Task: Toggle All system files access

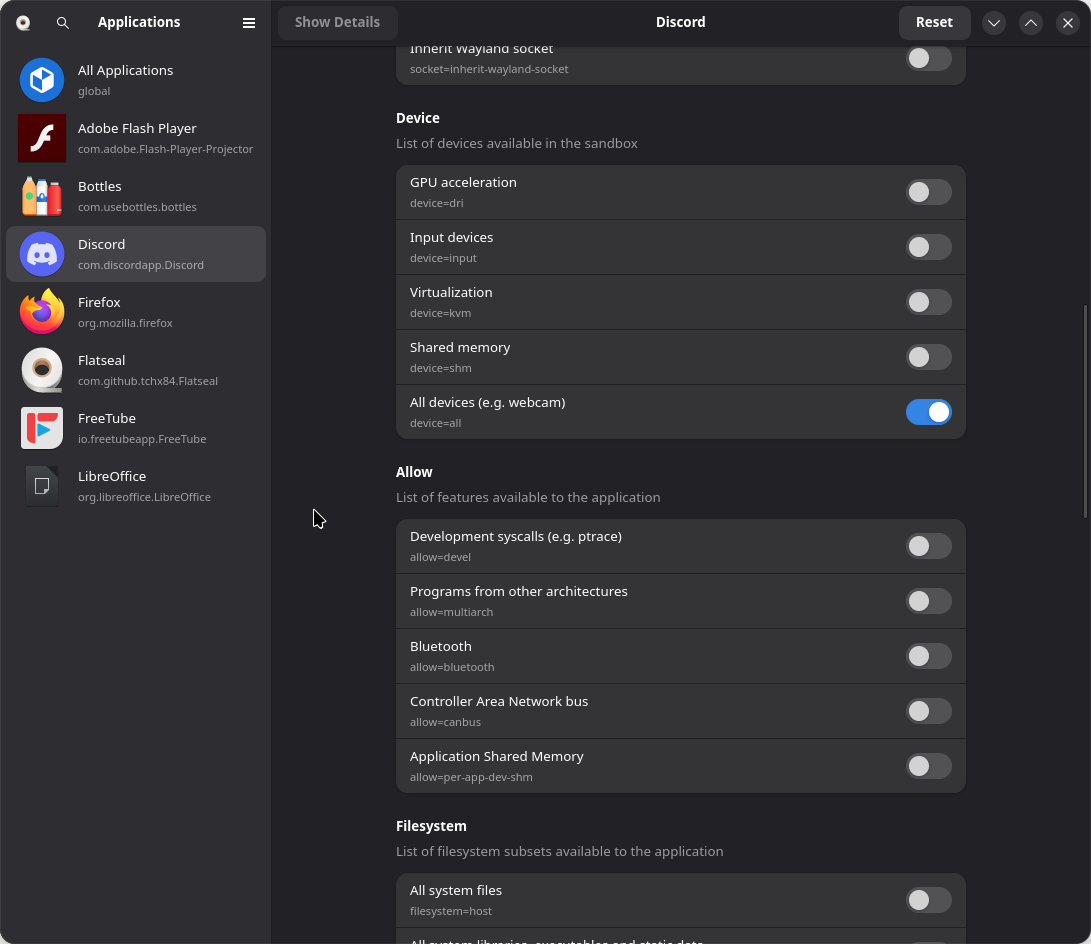Action: [928, 900]
